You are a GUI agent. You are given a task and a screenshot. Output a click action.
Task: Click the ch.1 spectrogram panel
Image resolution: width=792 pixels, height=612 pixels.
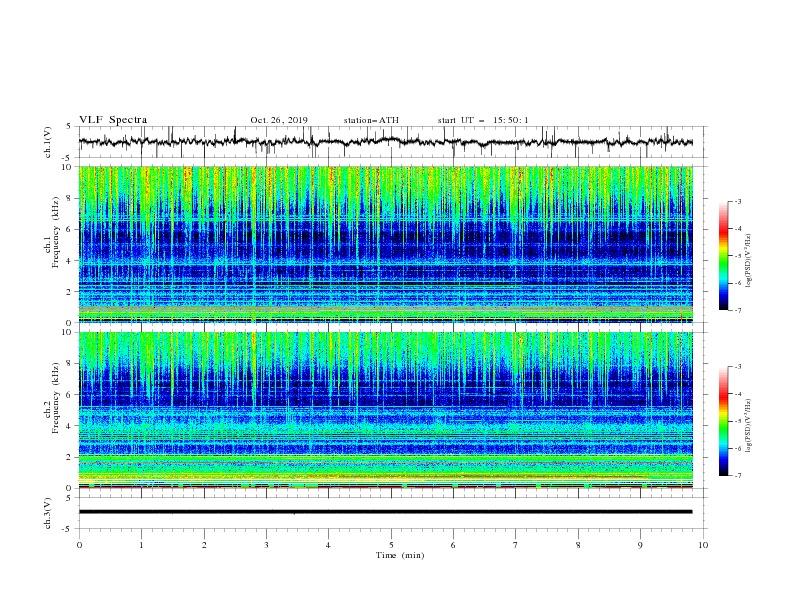click(385, 244)
